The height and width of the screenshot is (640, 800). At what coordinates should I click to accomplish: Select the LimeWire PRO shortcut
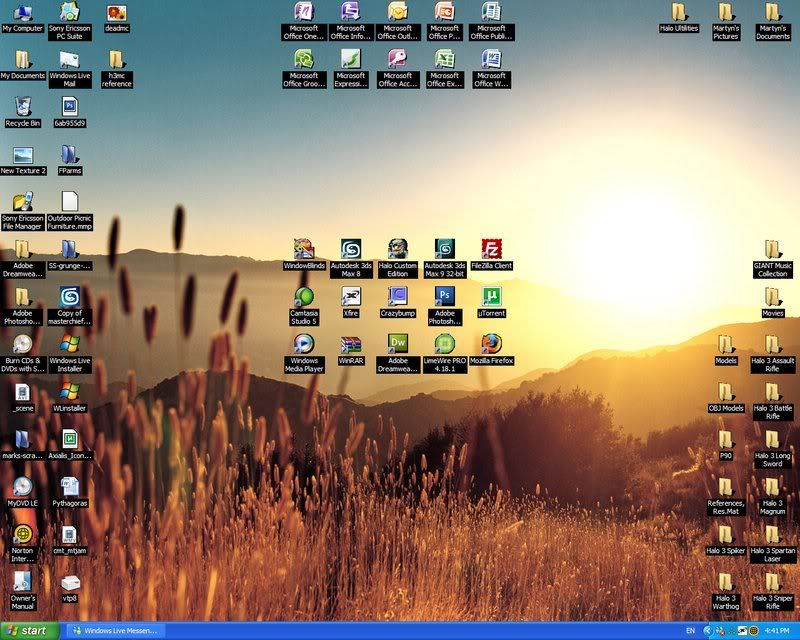pyautogui.click(x=445, y=343)
